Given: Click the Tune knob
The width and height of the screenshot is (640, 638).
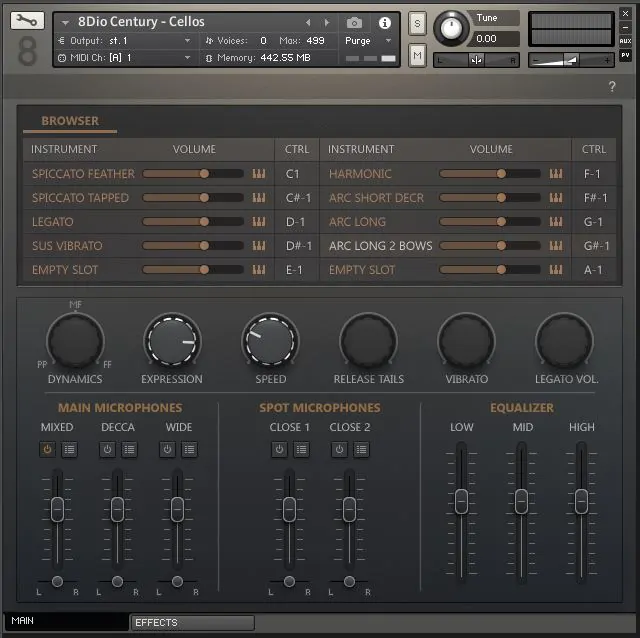Looking at the screenshot, I should tap(451, 28).
